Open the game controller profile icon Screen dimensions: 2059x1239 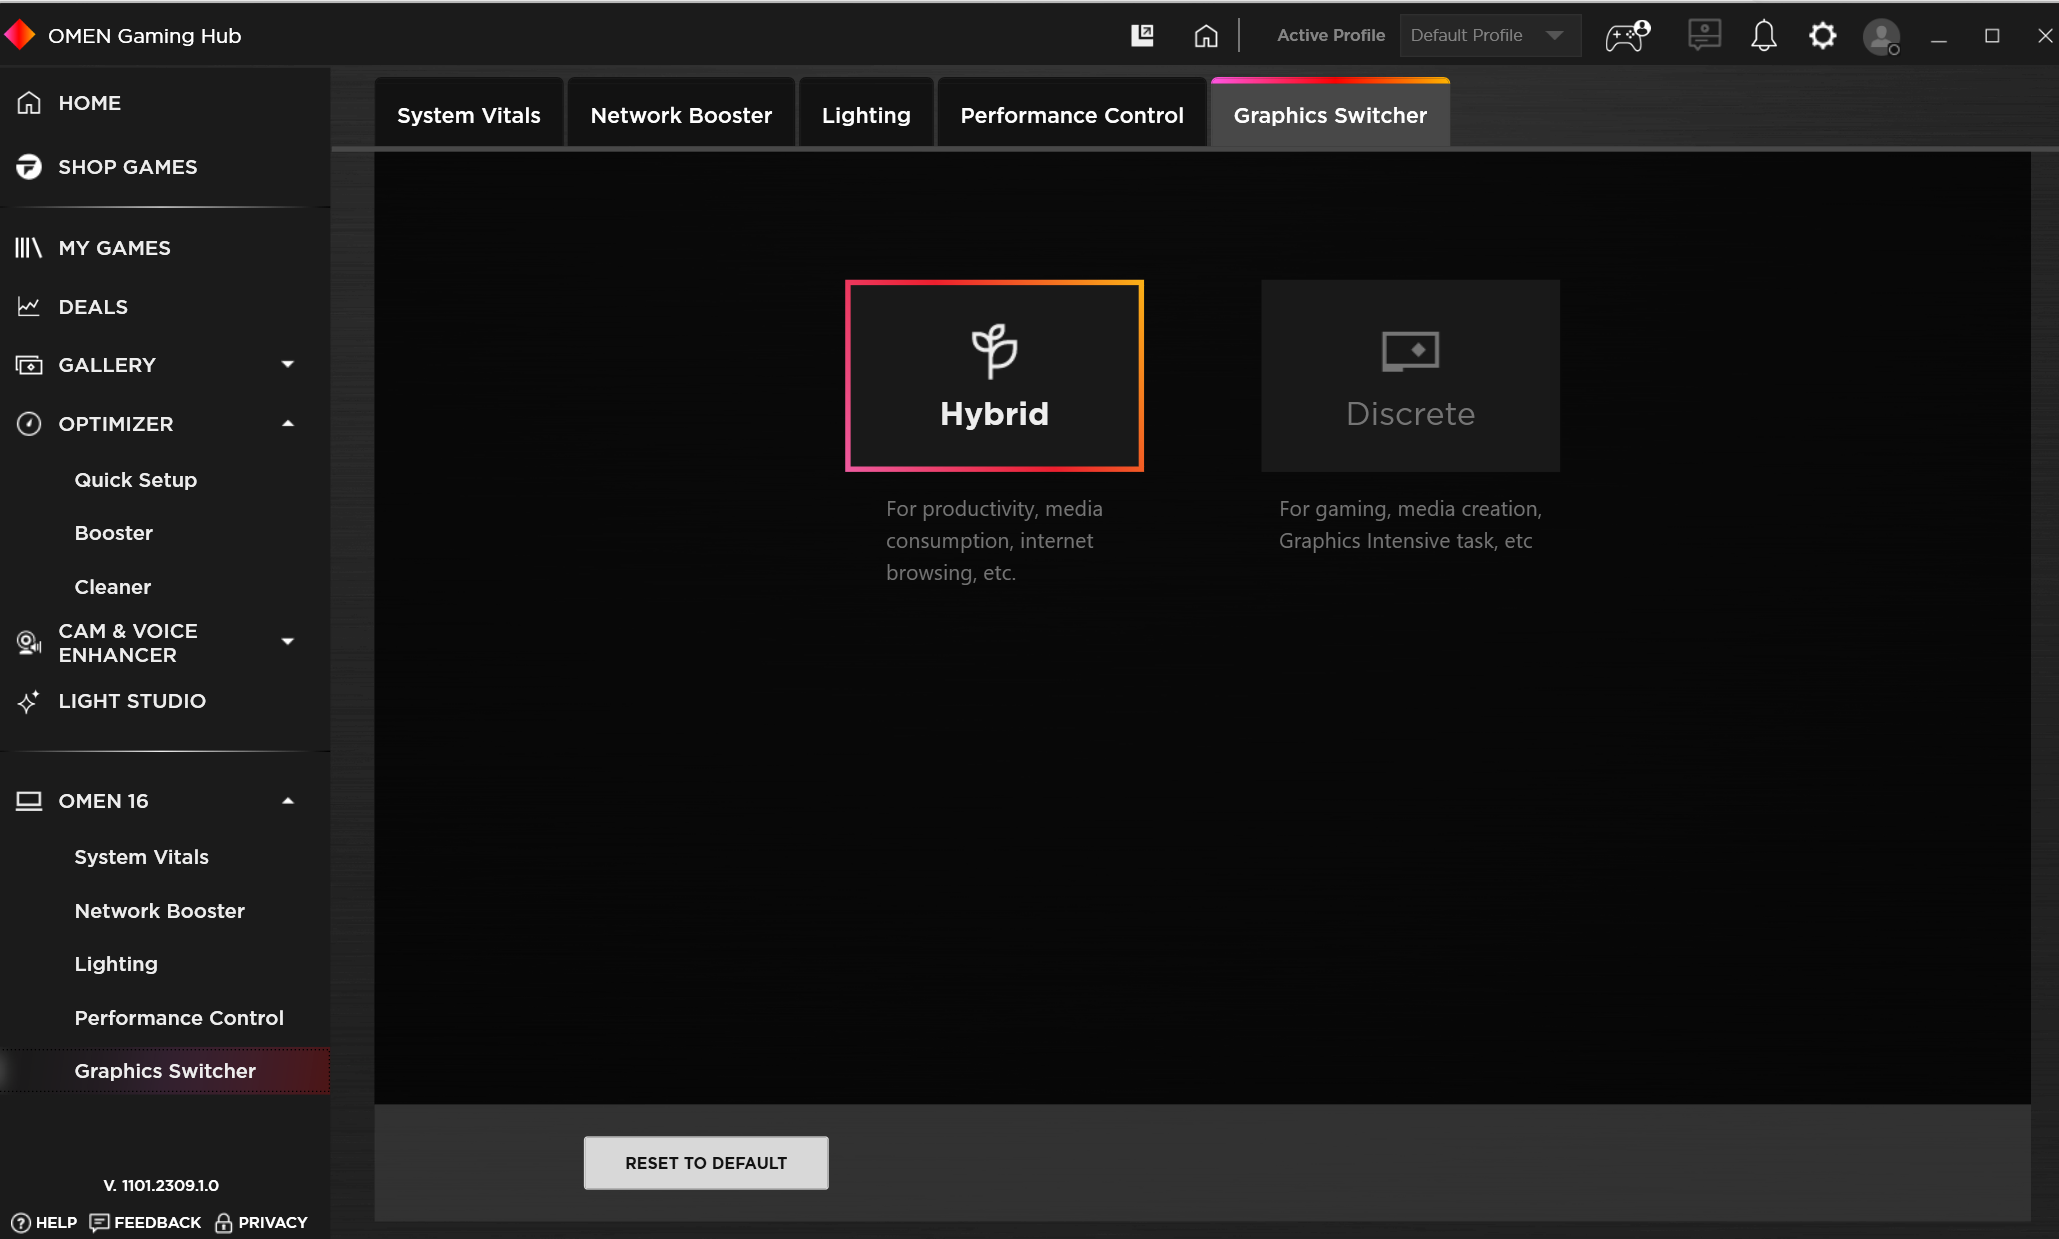point(1627,36)
